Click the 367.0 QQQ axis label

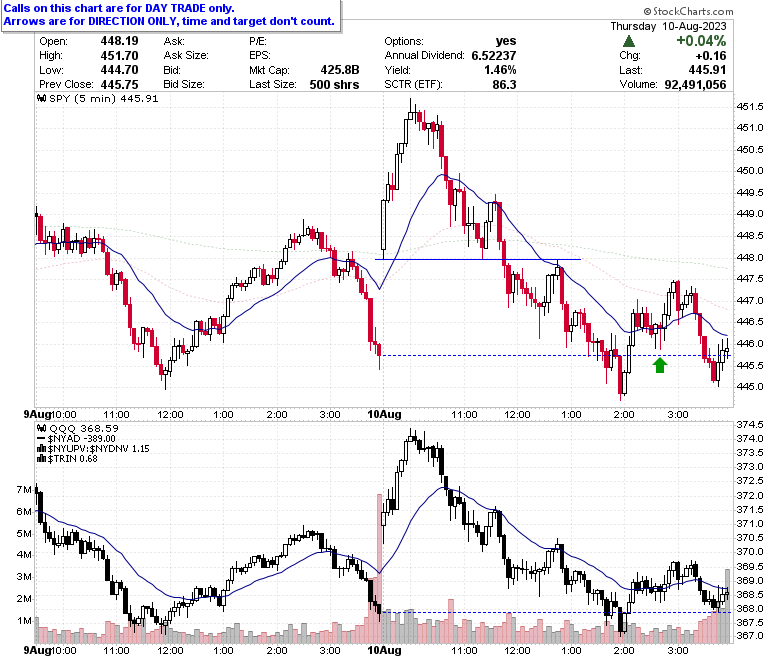pyautogui.click(x=750, y=636)
